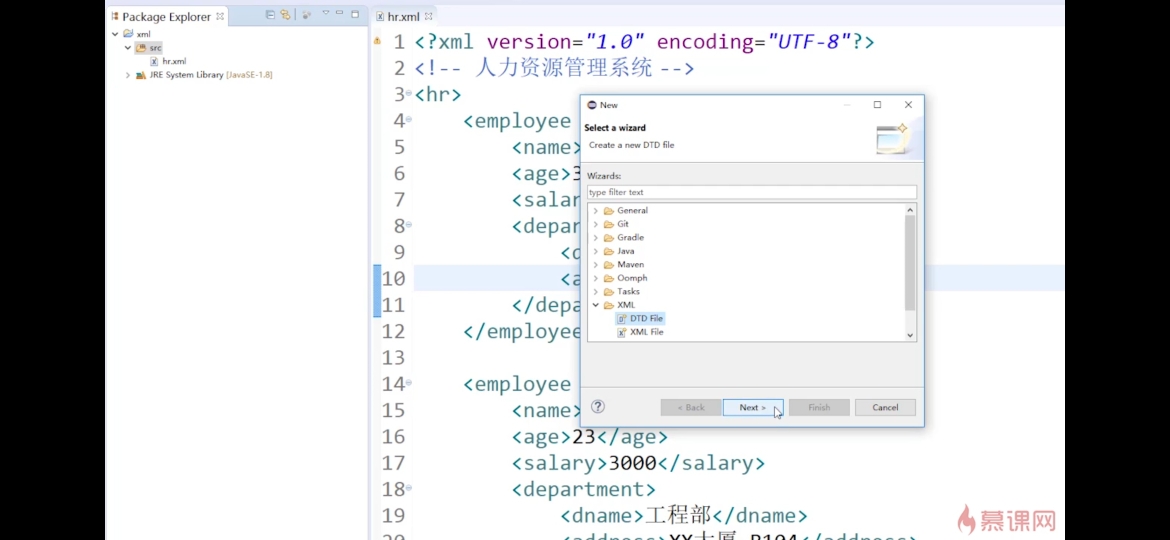1170x540 pixels.
Task: Close the hr.xml editor tab
Action: [428, 16]
